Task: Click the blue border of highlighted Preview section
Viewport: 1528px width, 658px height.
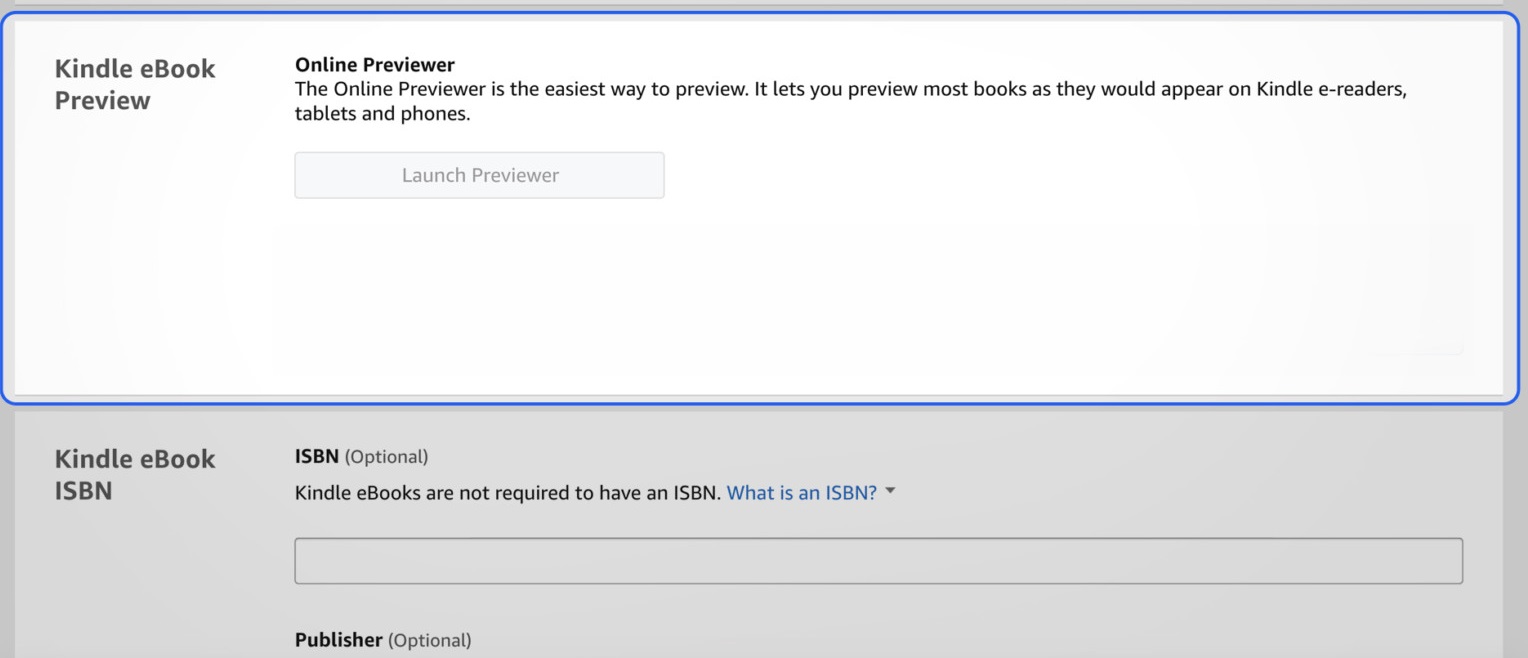Action: pos(760,403)
